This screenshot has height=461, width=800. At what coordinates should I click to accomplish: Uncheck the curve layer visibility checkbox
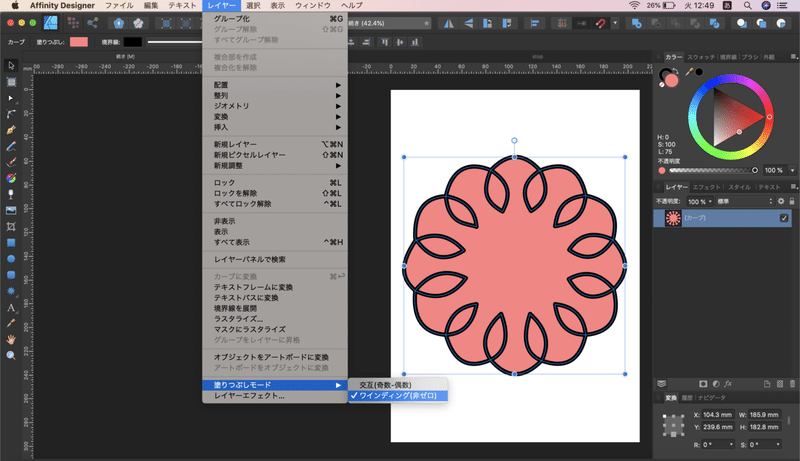click(x=784, y=218)
